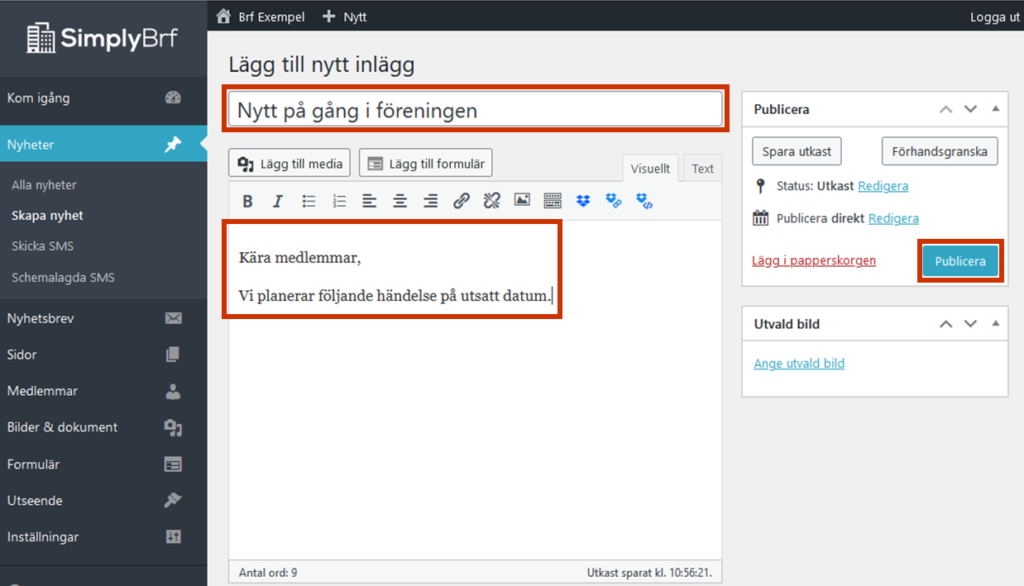Toggle bold formatting in the editor toolbar
The width and height of the screenshot is (1024, 586).
point(247,201)
